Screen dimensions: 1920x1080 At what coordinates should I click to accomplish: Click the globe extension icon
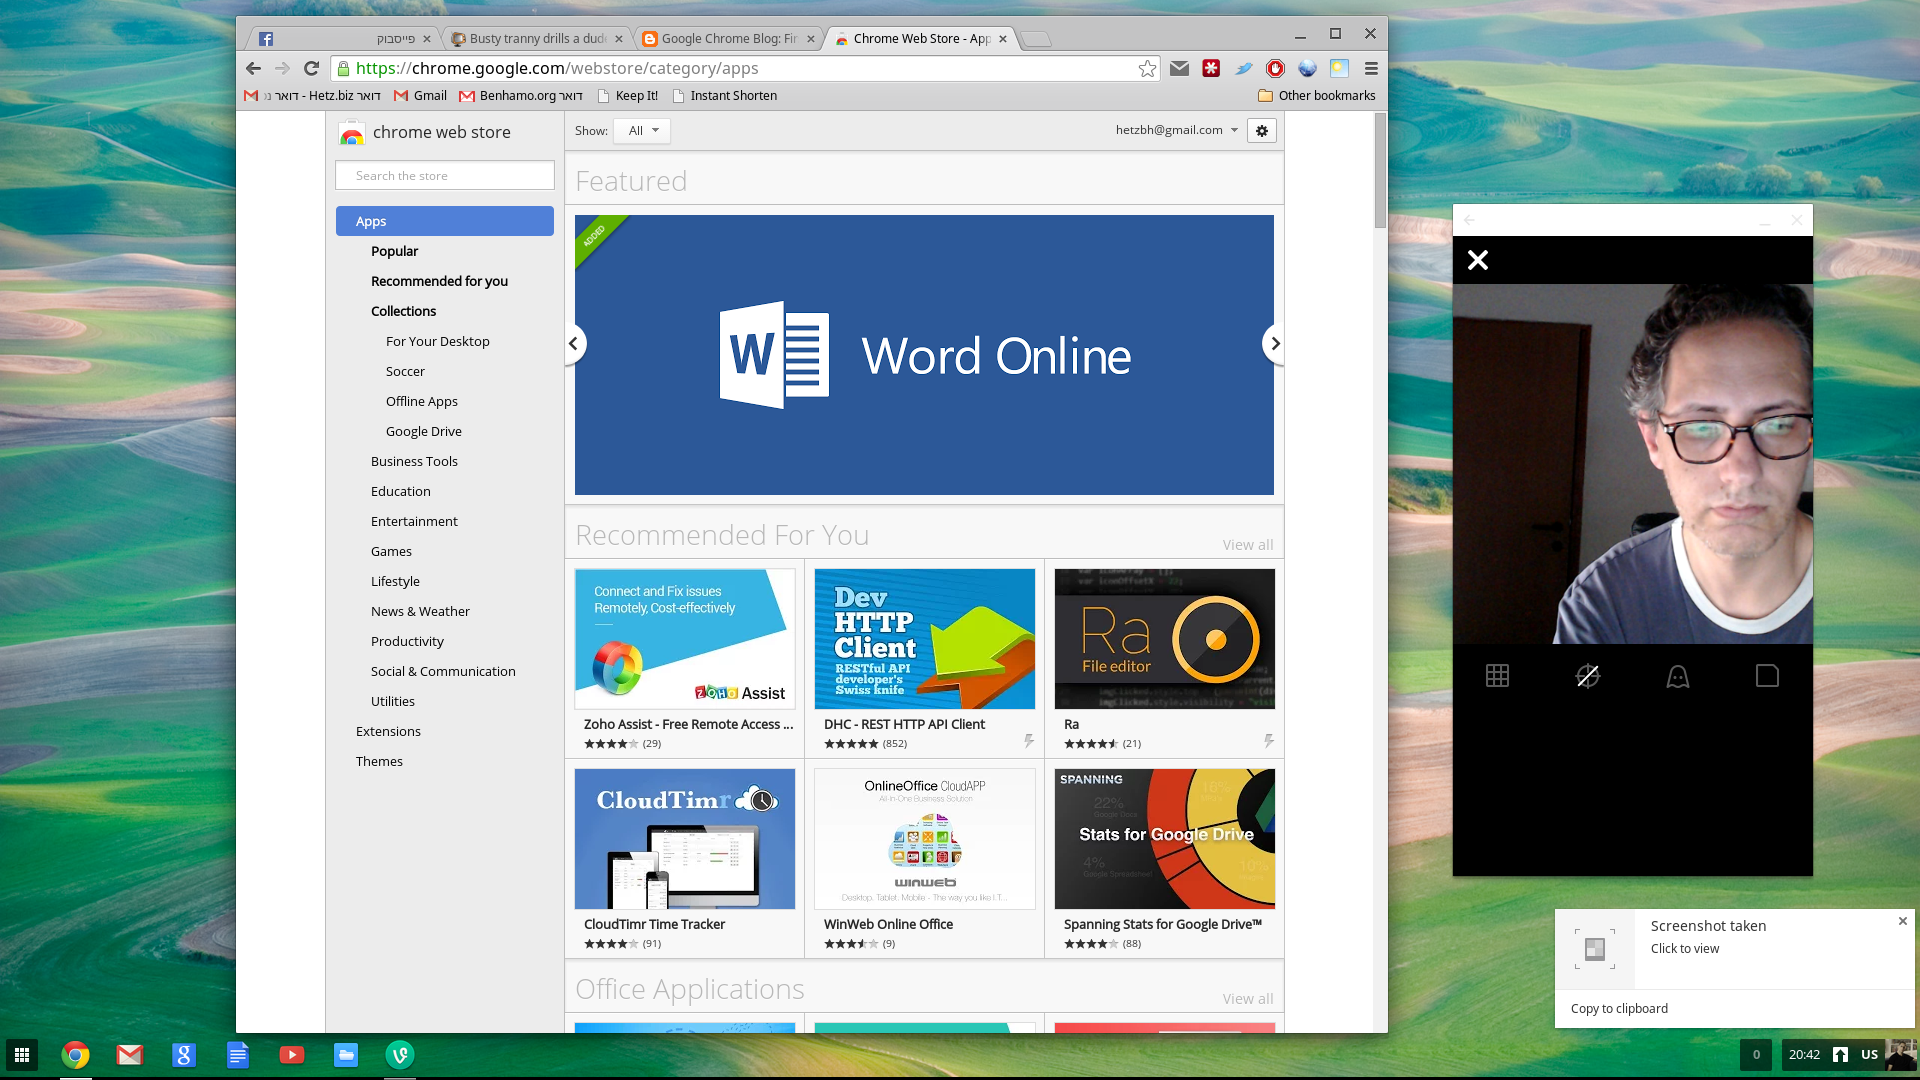pos(1307,68)
